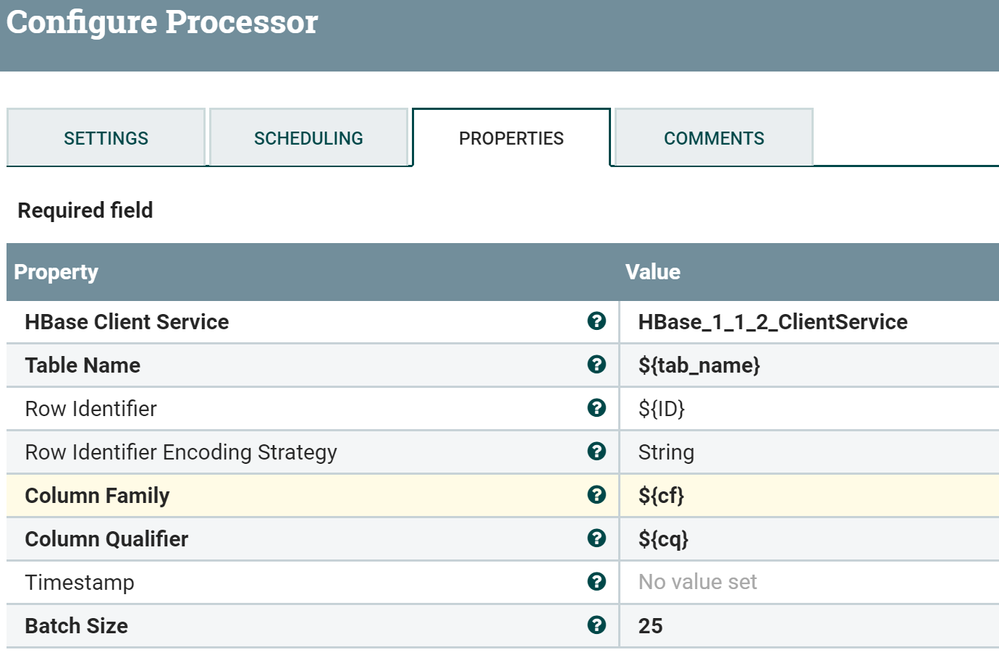Edit the ${tab_name} table name value
The height and width of the screenshot is (657, 999).
click(x=699, y=365)
